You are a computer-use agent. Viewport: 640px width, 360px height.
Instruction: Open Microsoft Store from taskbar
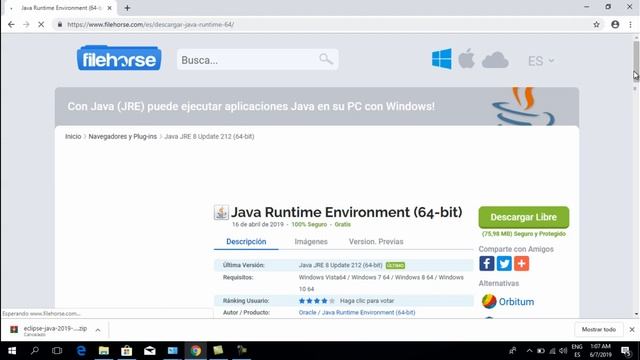click(x=127, y=351)
